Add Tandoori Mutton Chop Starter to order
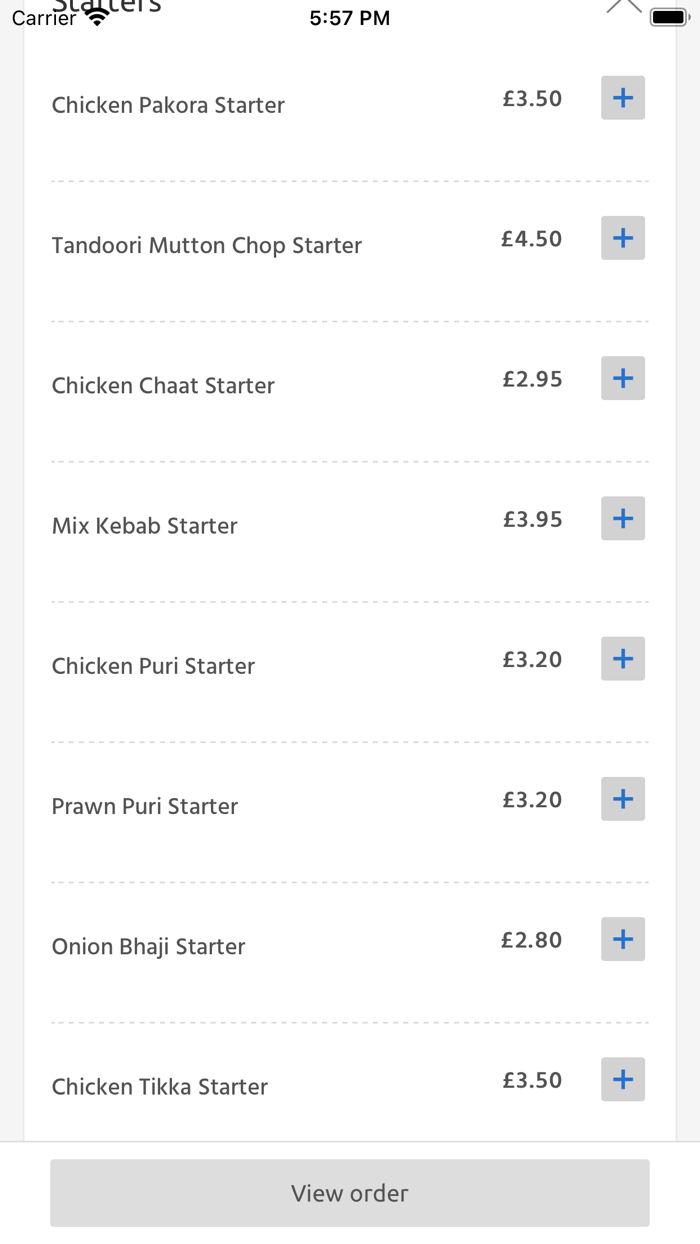 tap(622, 238)
